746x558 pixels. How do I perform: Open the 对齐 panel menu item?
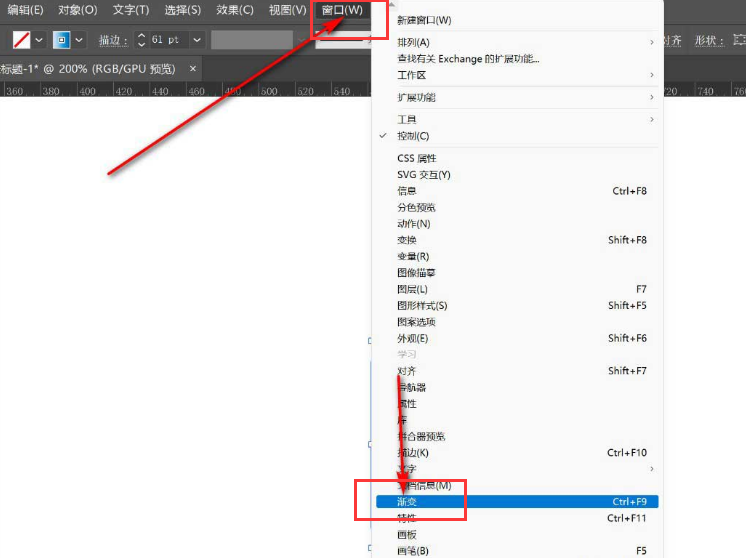(517, 371)
